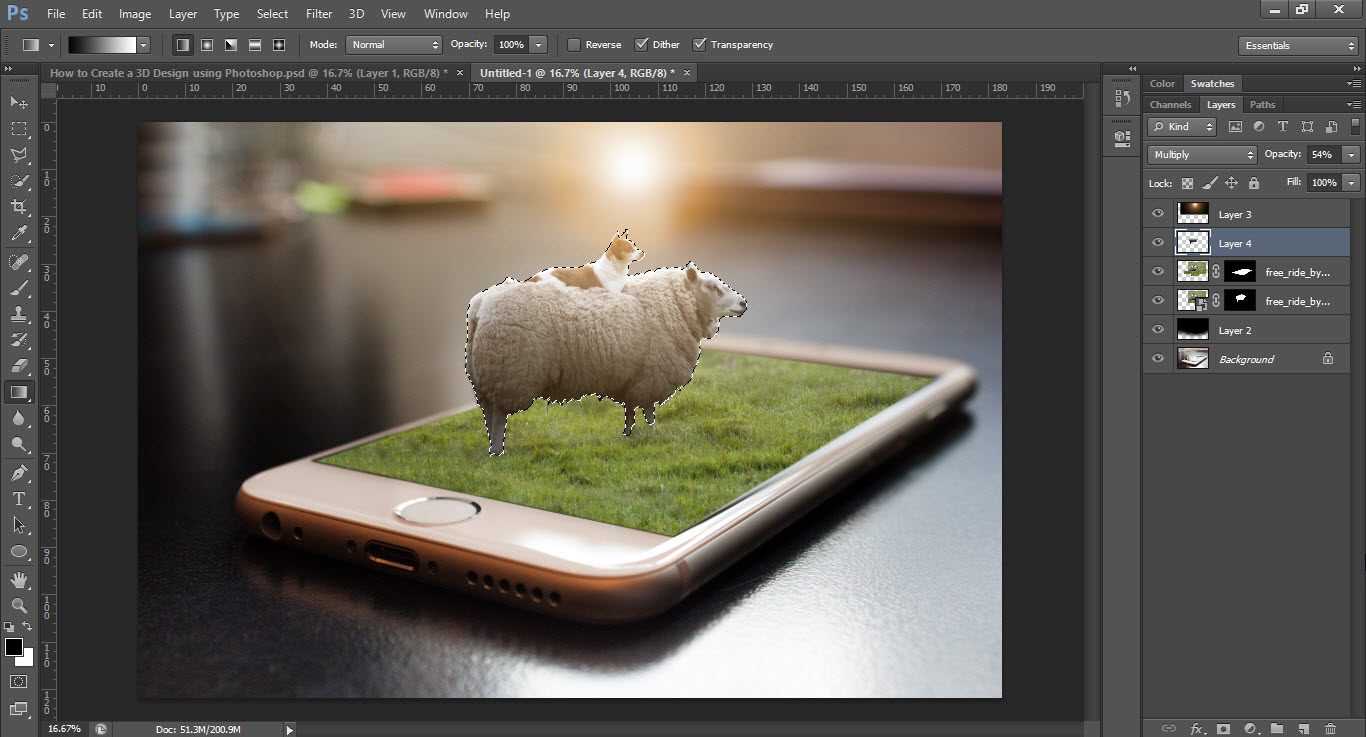Viewport: 1366px width, 737px height.
Task: Click the foreground color swatch
Action: [x=14, y=647]
